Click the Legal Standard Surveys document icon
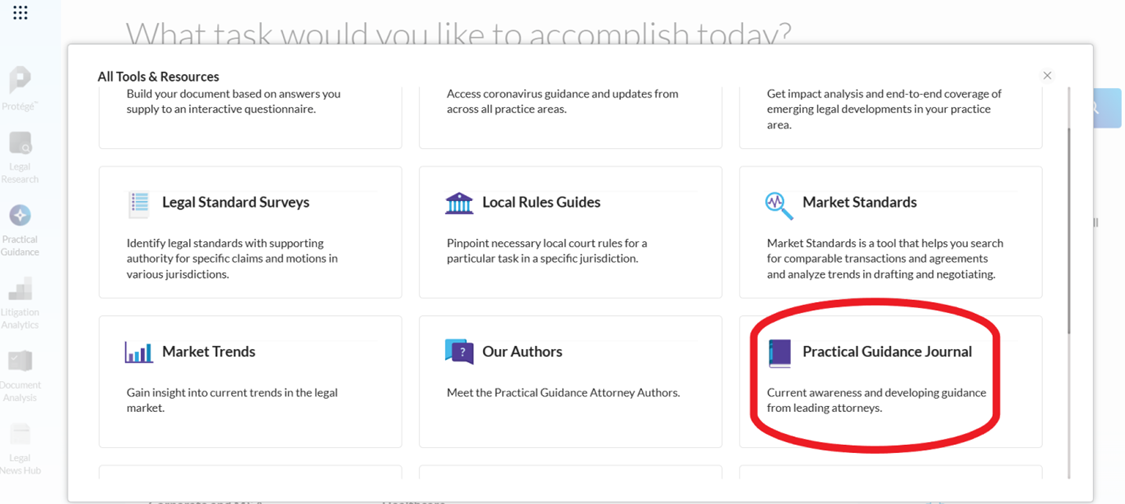1125x504 pixels. pos(138,204)
